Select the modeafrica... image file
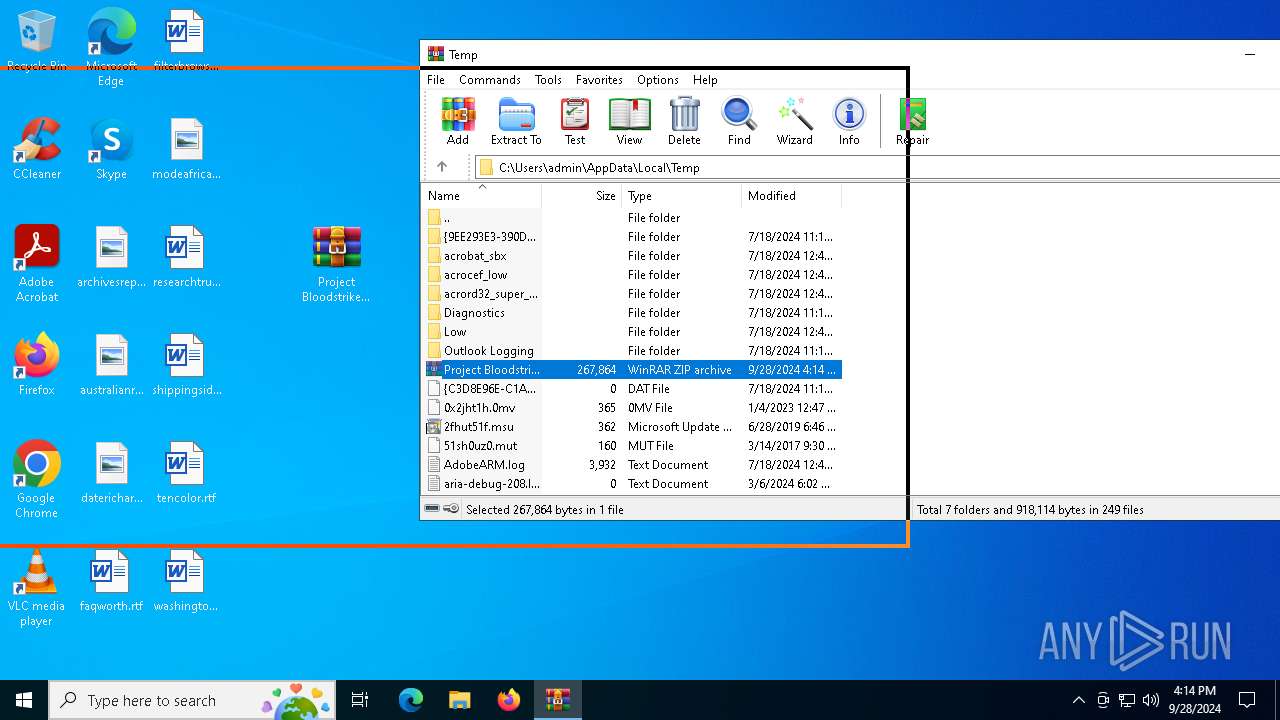Image resolution: width=1280 pixels, height=720 pixels. click(186, 149)
